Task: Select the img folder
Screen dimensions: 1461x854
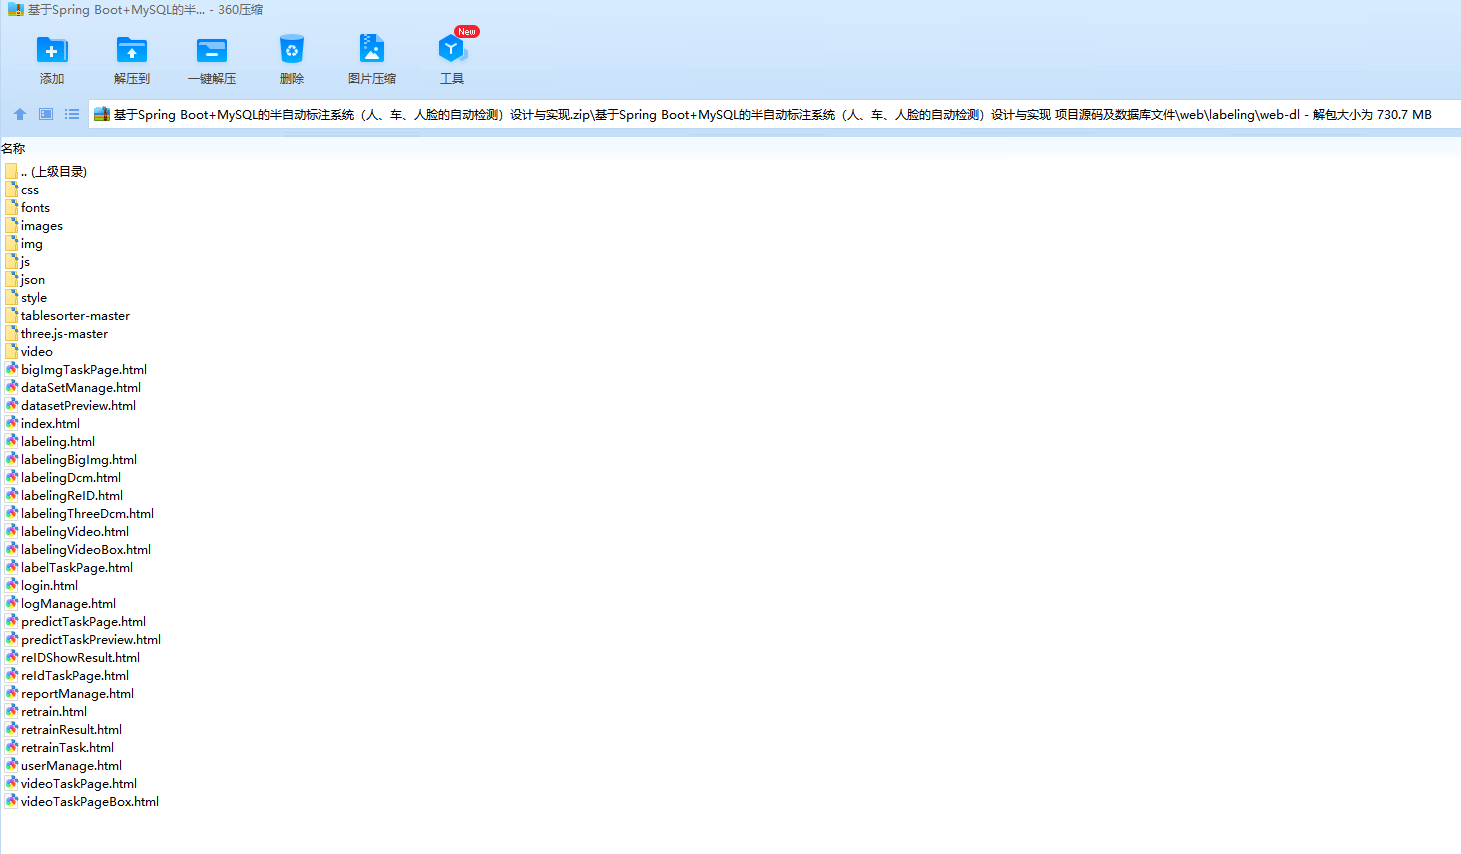Action: (24, 243)
